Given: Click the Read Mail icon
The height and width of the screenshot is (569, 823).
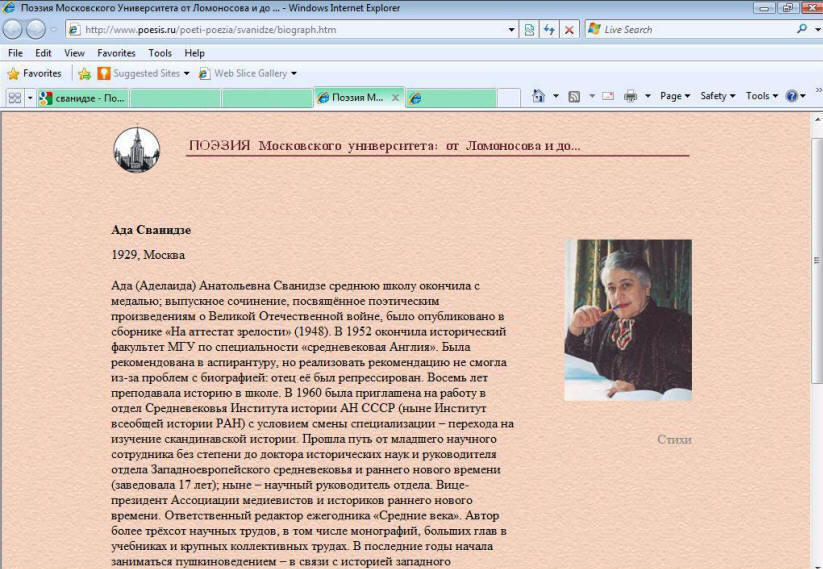Looking at the screenshot, I should pos(608,96).
